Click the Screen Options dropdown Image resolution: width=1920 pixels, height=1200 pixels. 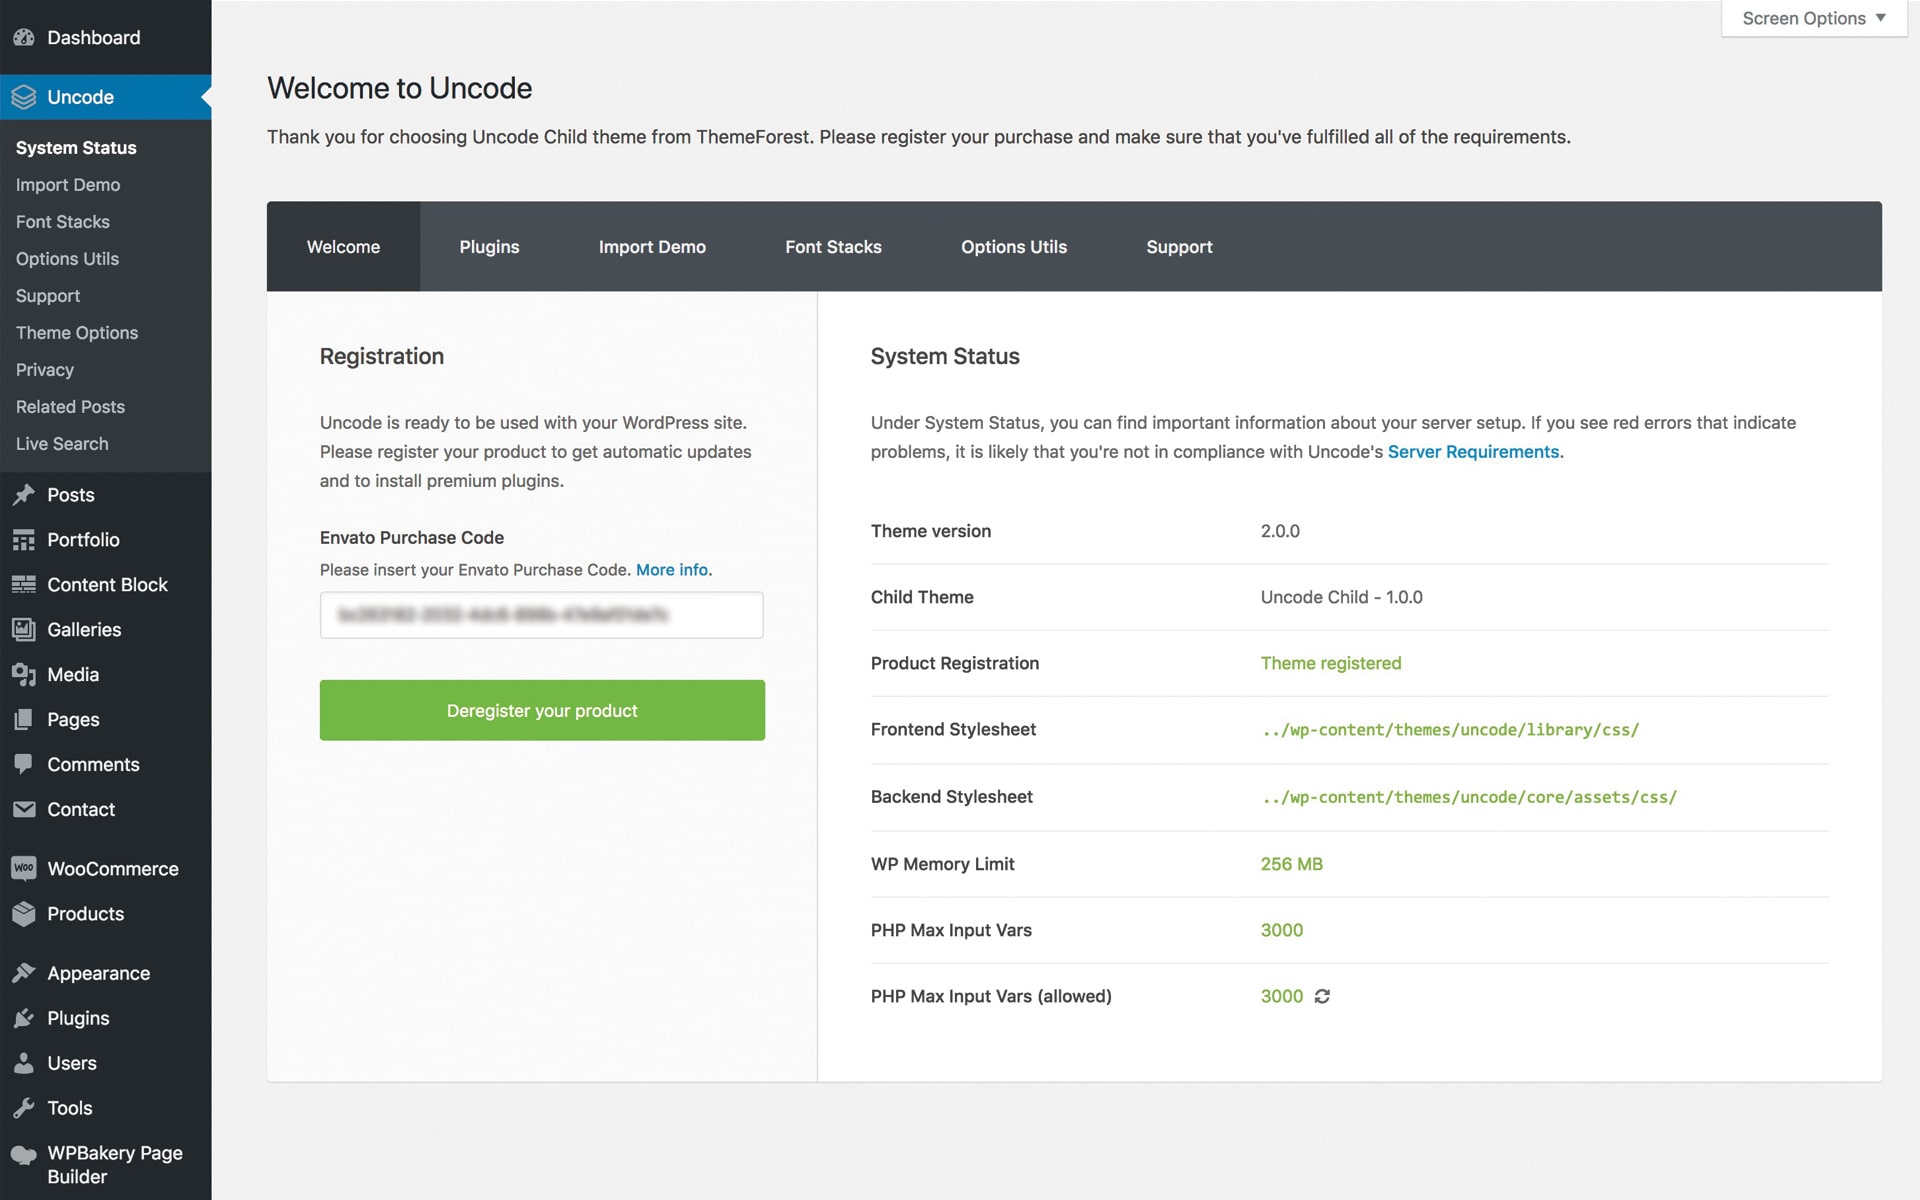pyautogui.click(x=1814, y=19)
